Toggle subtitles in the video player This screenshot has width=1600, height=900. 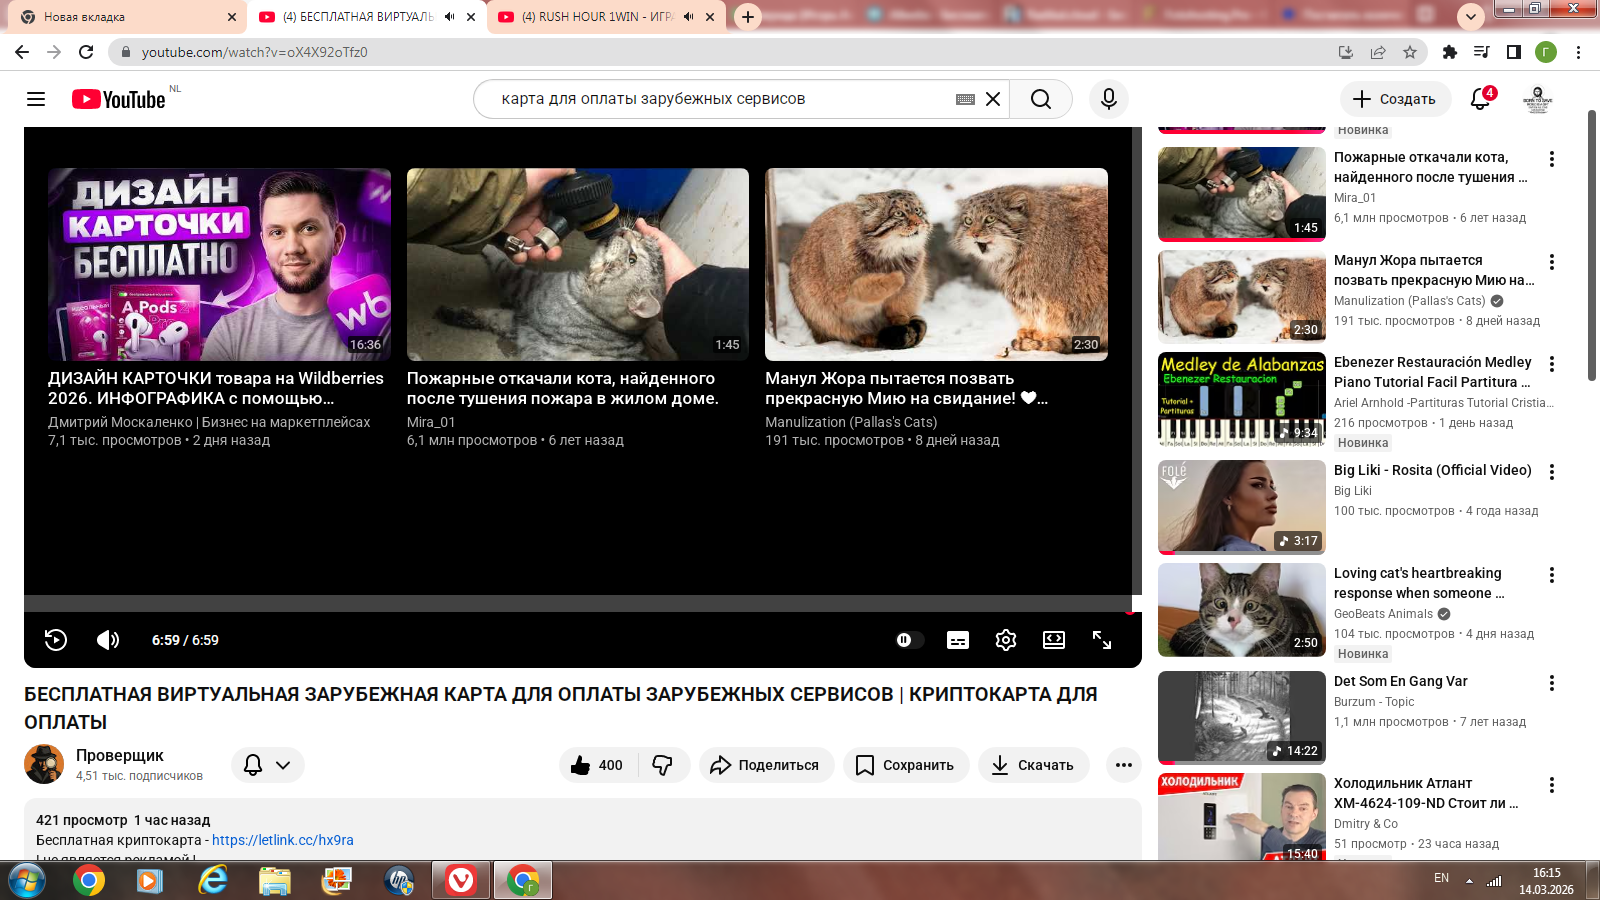click(958, 640)
